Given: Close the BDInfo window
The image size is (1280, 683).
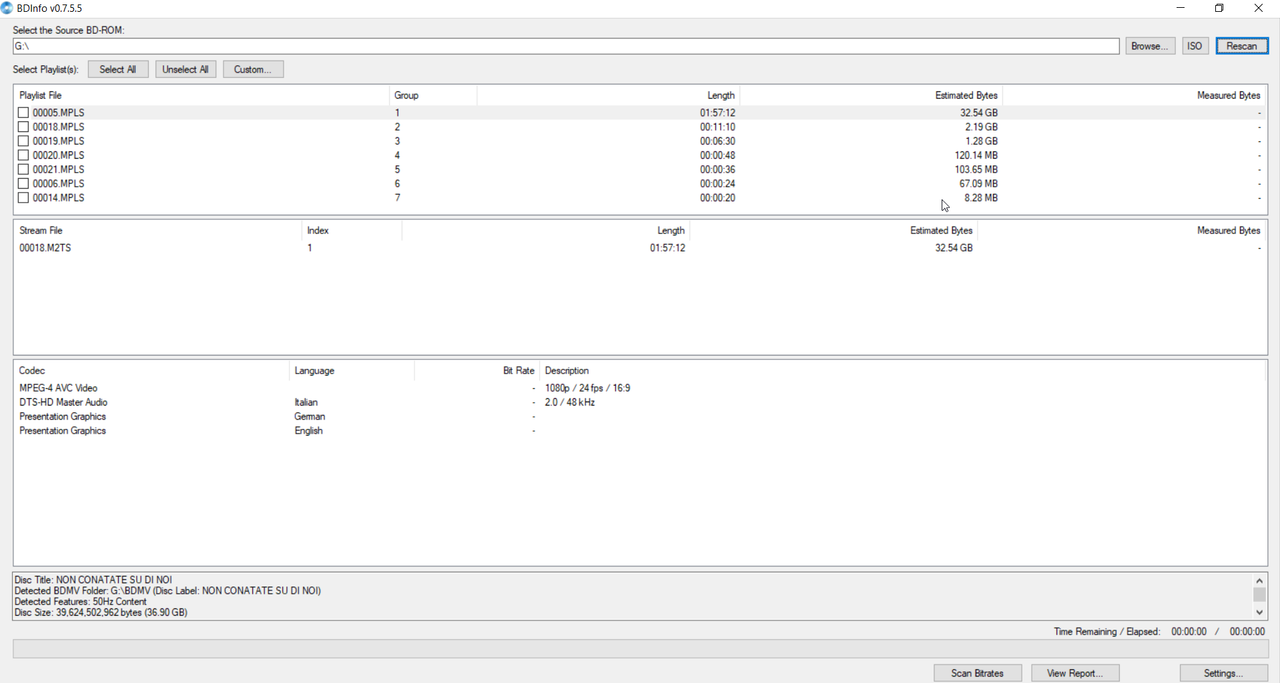Looking at the screenshot, I should click(1258, 8).
